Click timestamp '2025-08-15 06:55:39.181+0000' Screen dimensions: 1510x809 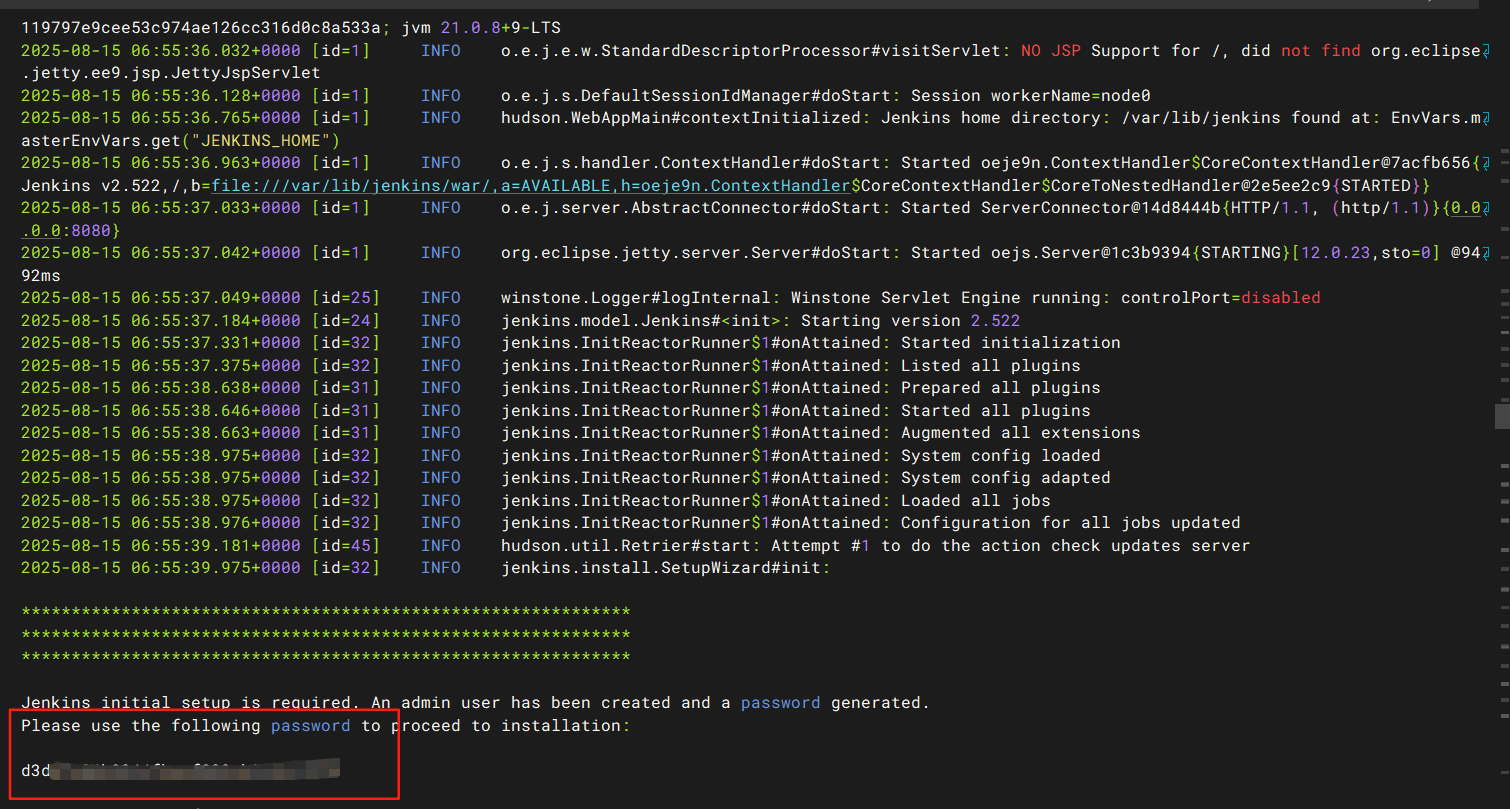click(161, 546)
